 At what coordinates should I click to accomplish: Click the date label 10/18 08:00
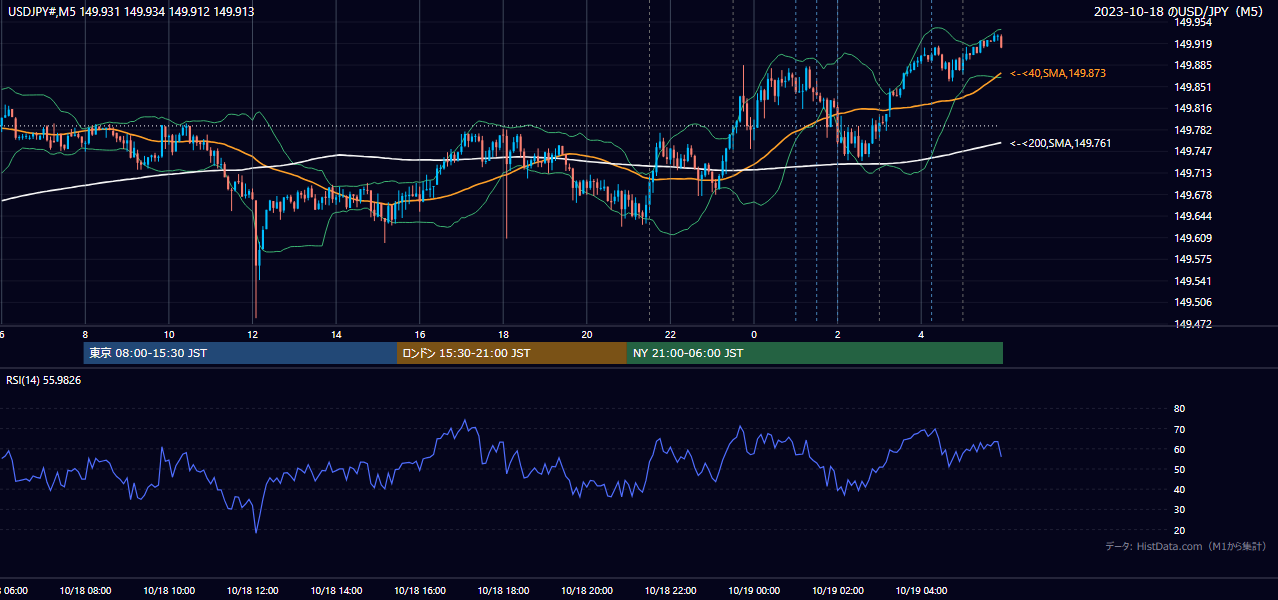[x=85, y=590]
